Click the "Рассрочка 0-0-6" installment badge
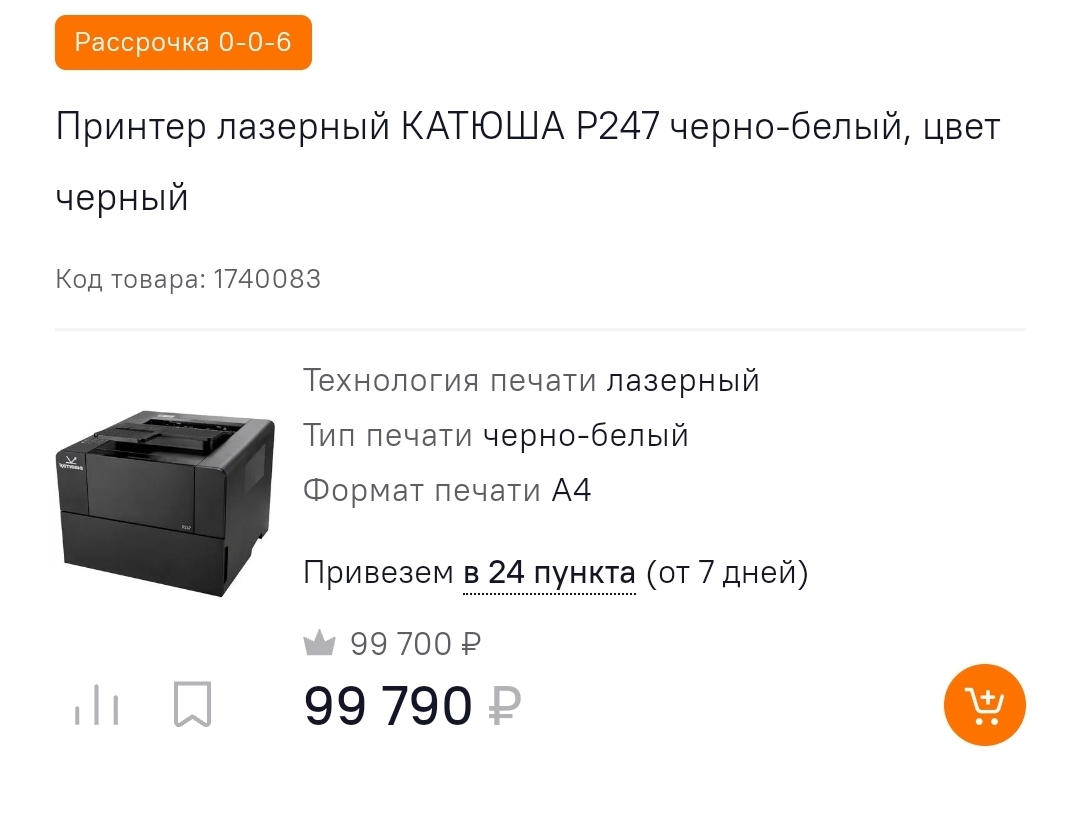The image size is (1080, 819). pos(183,43)
